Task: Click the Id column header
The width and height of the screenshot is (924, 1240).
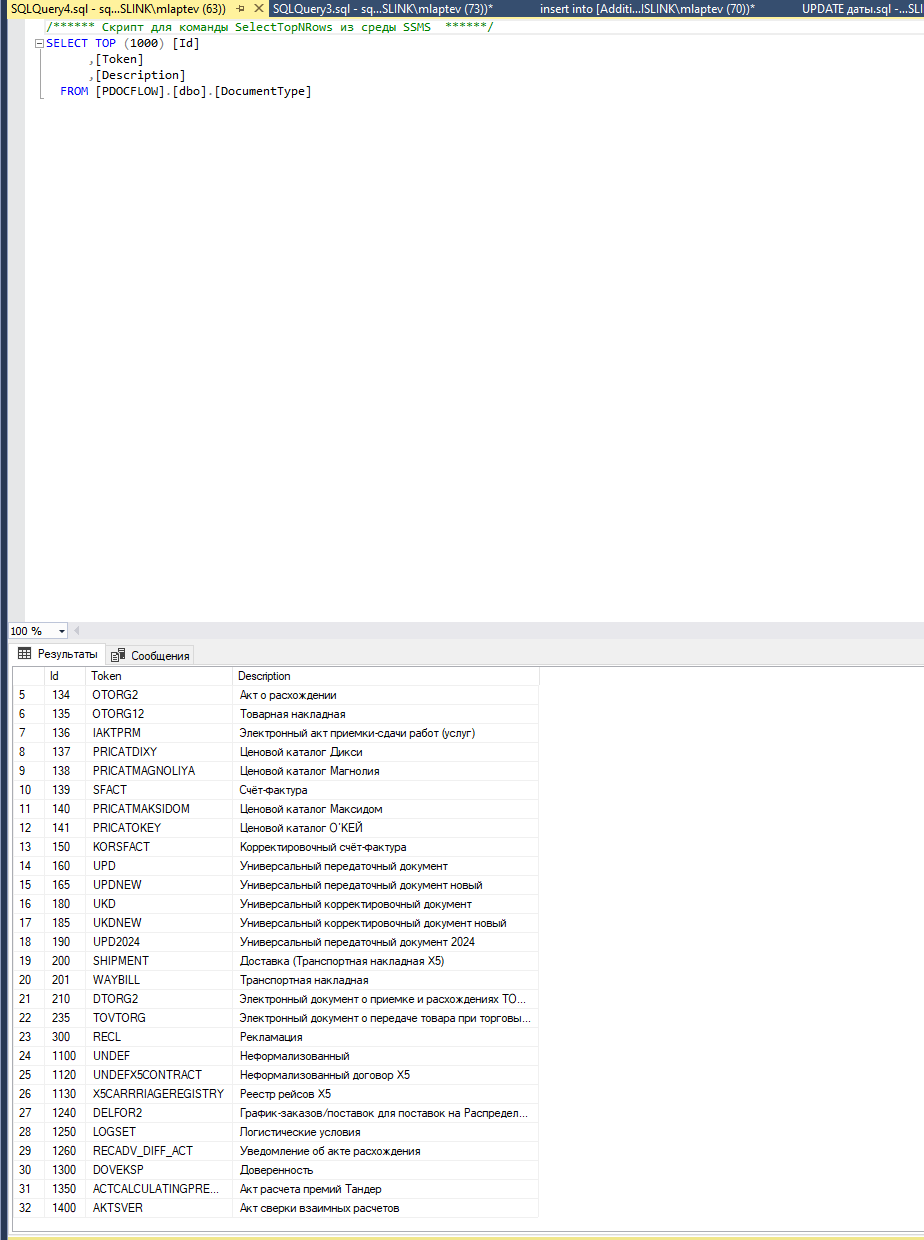Action: tap(65, 676)
